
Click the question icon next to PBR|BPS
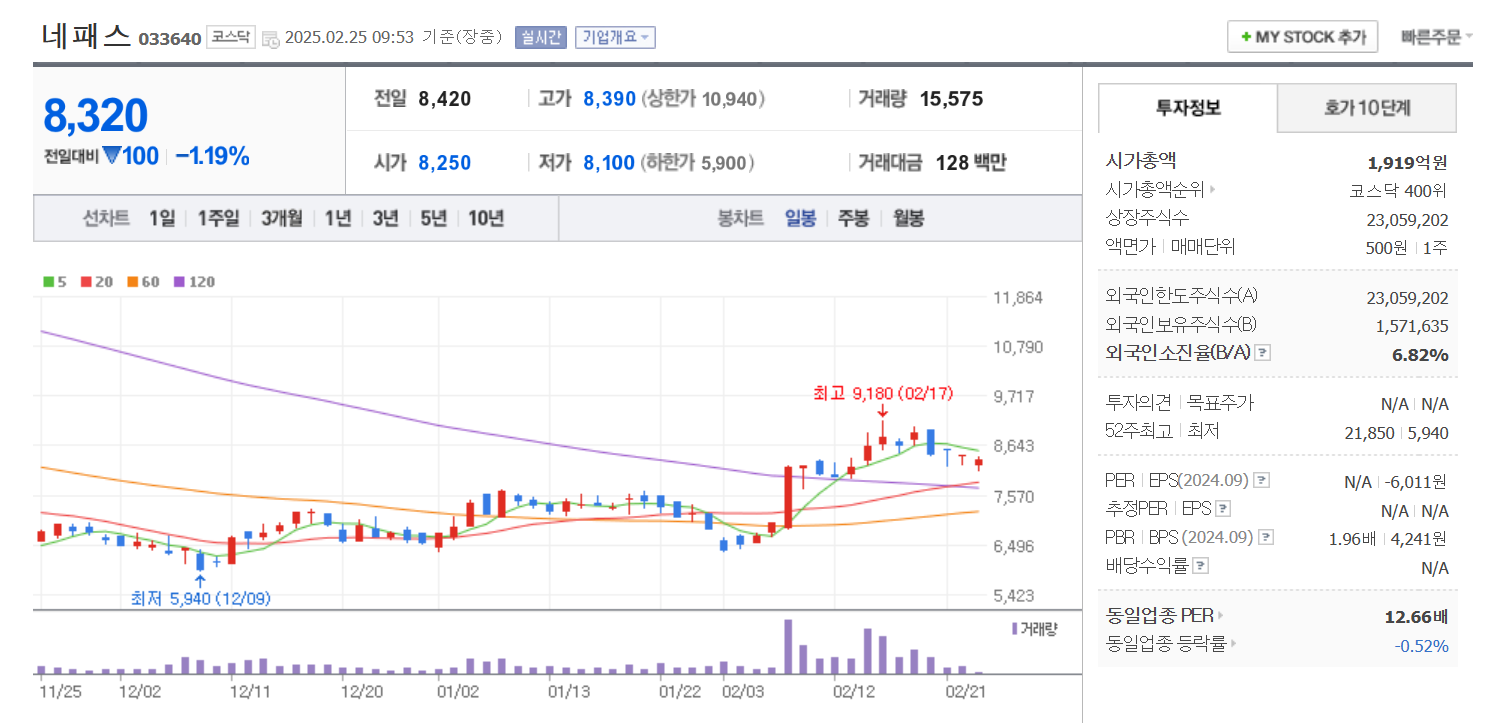[x=1264, y=536]
